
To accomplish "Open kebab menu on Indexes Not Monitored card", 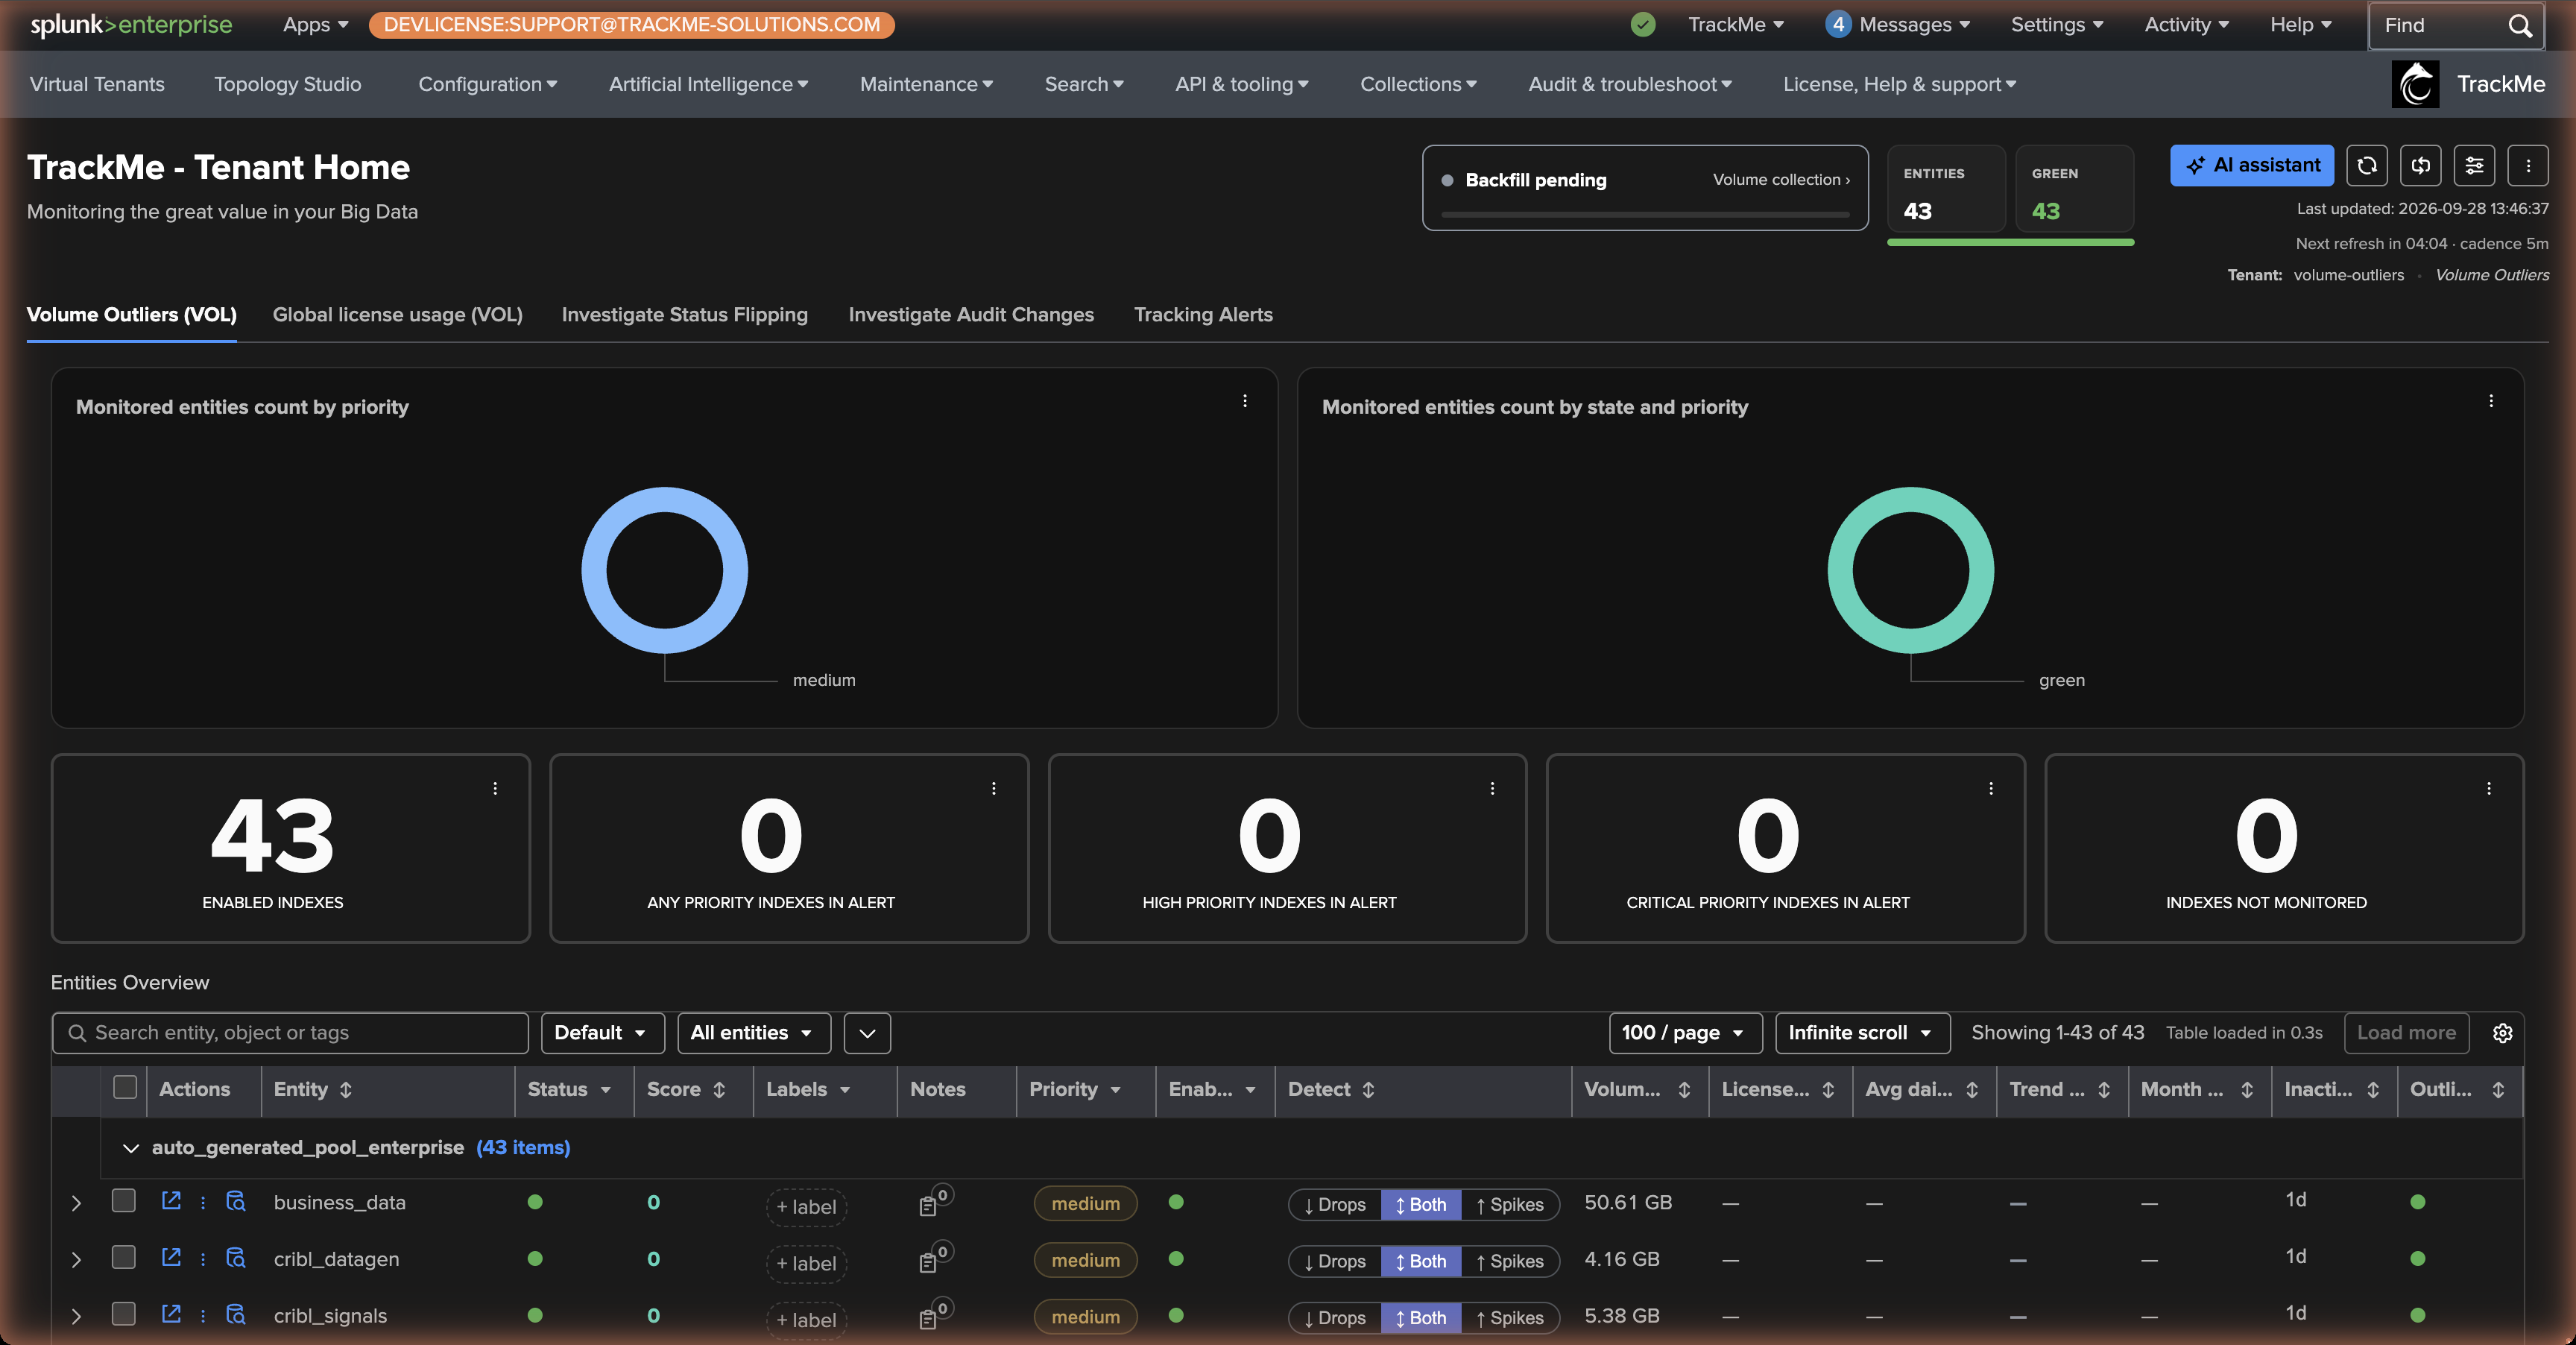I will [2489, 789].
